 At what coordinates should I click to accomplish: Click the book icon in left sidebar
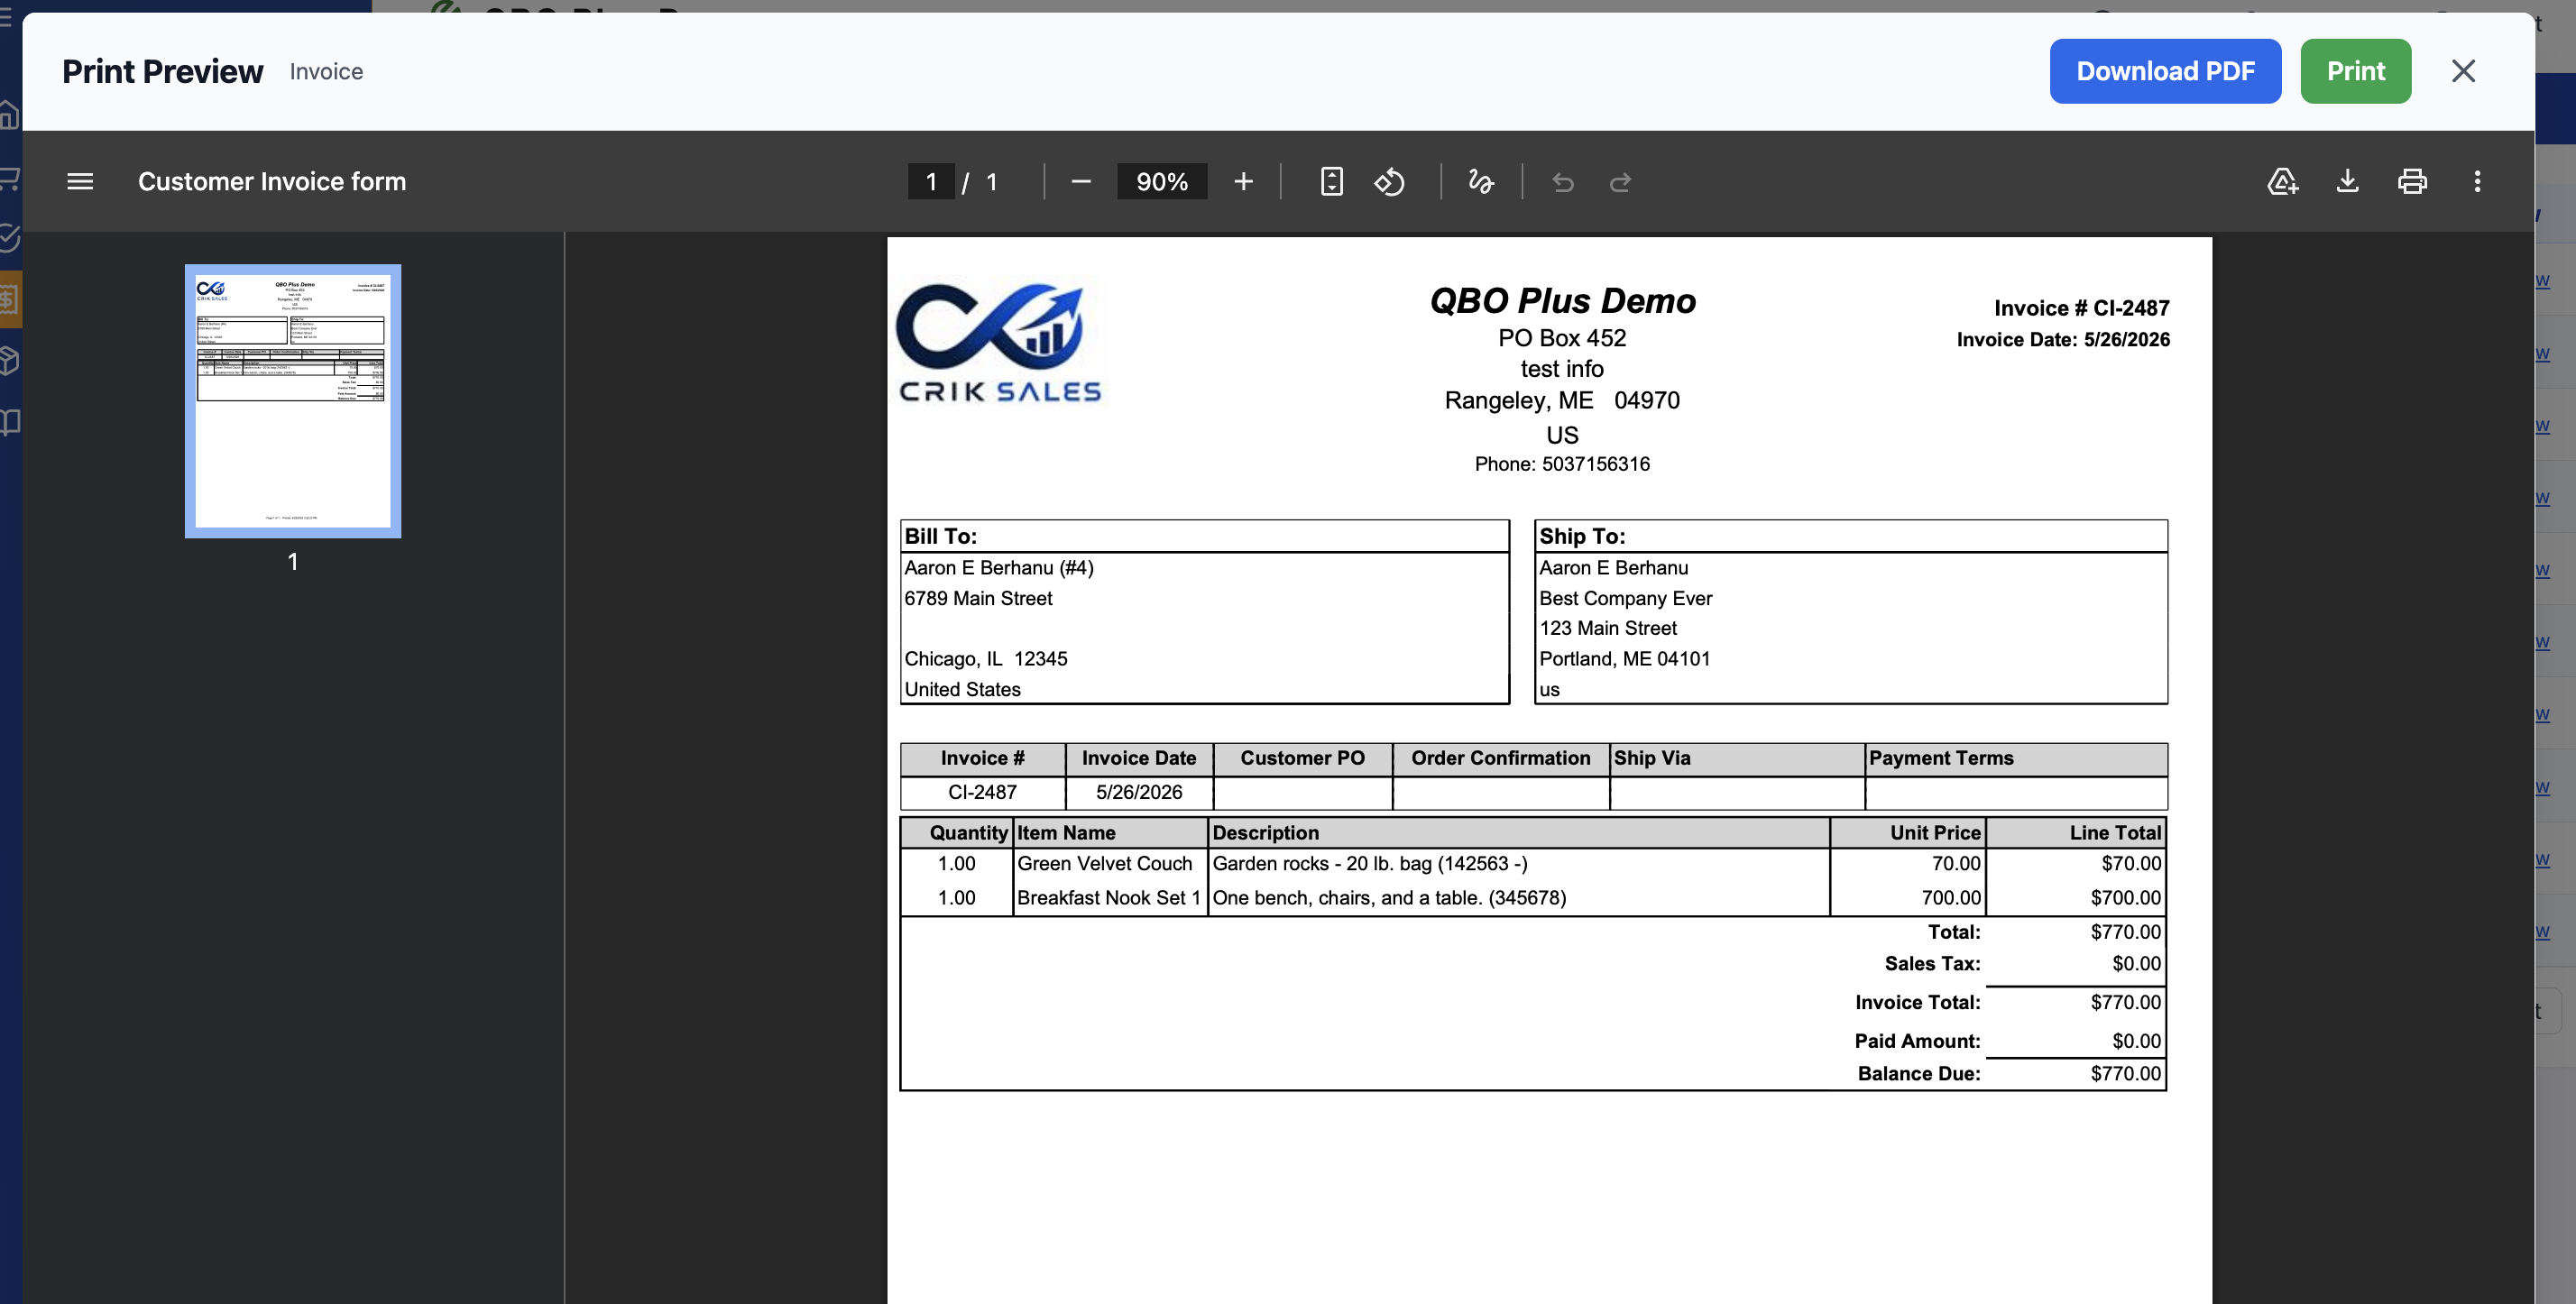[9, 422]
